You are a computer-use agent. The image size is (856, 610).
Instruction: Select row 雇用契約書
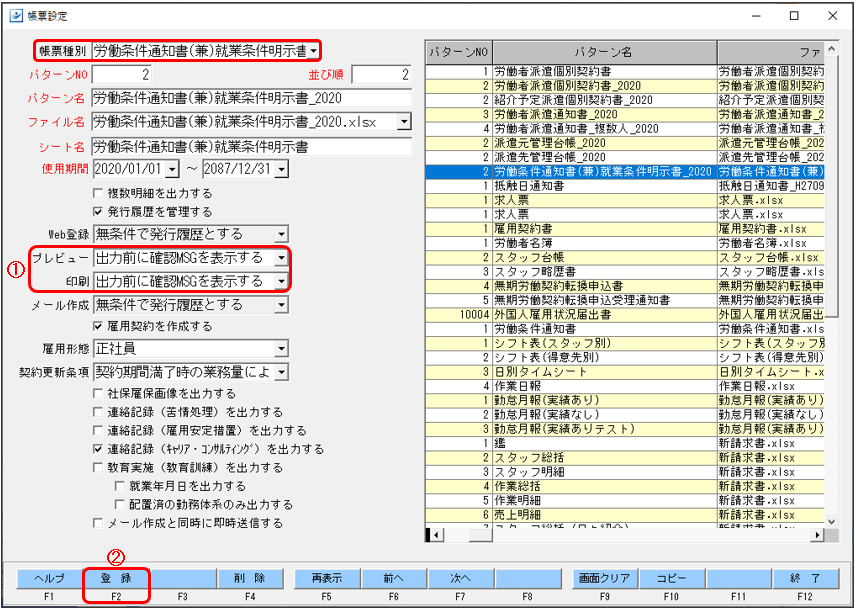click(x=625, y=229)
